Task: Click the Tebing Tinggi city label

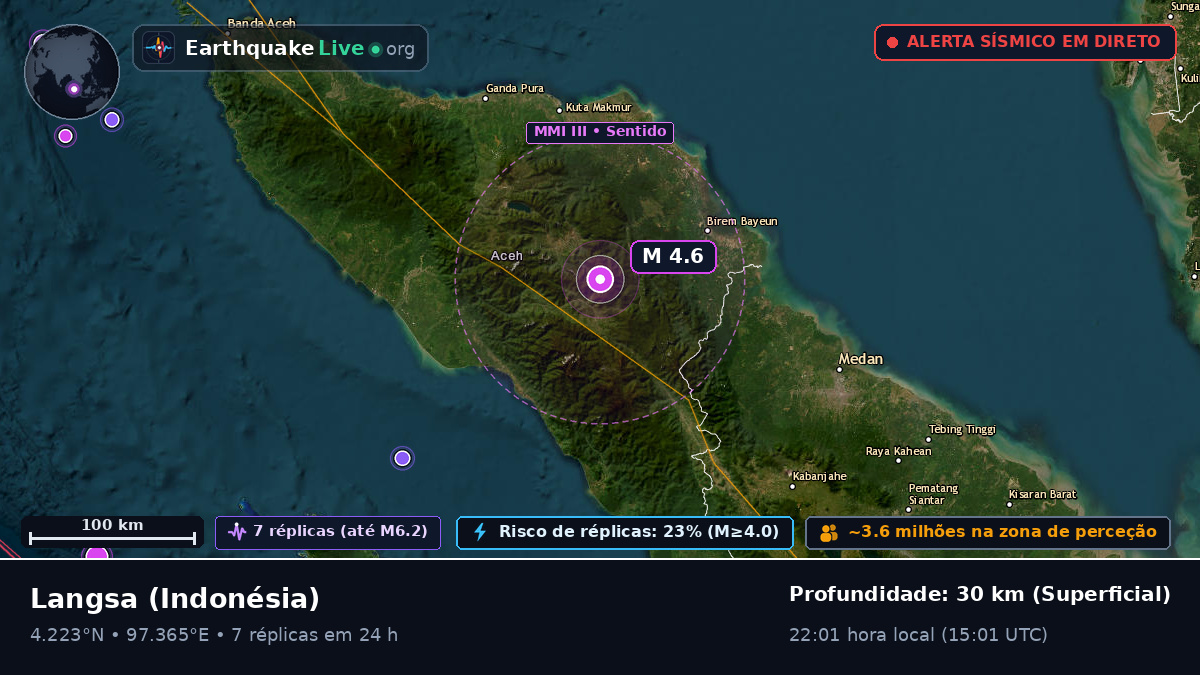Action: click(x=963, y=429)
